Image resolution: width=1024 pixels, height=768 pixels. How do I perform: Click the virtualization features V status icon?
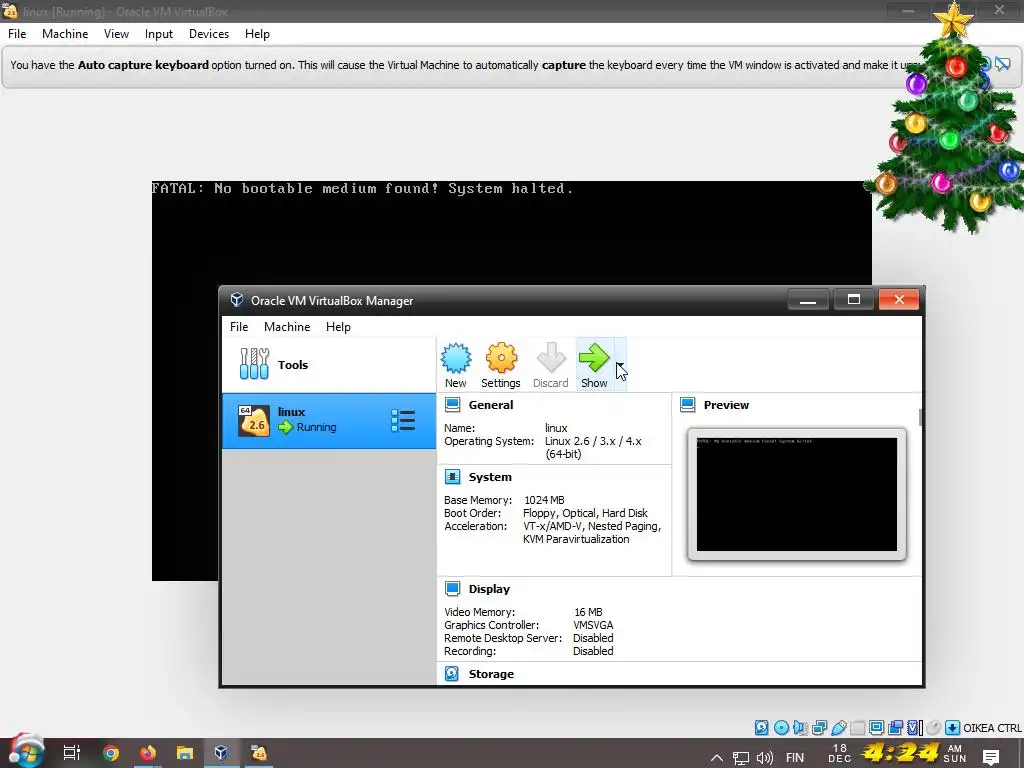pos(912,728)
